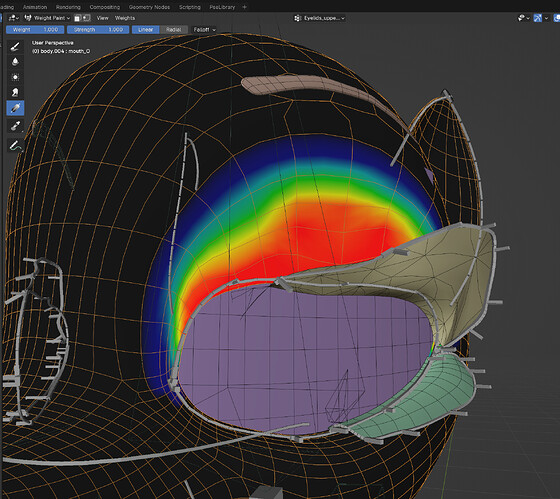
Task: Select the Draw brush tool
Action: click(15, 46)
